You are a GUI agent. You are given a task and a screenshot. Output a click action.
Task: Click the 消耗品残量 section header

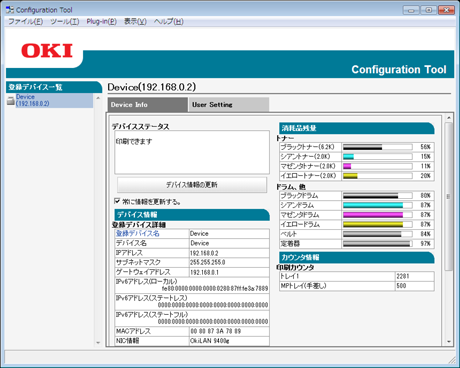click(357, 128)
